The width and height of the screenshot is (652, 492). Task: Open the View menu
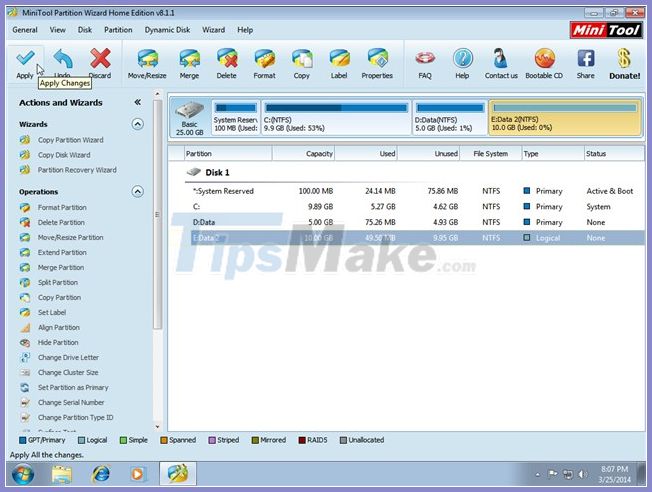tap(57, 30)
